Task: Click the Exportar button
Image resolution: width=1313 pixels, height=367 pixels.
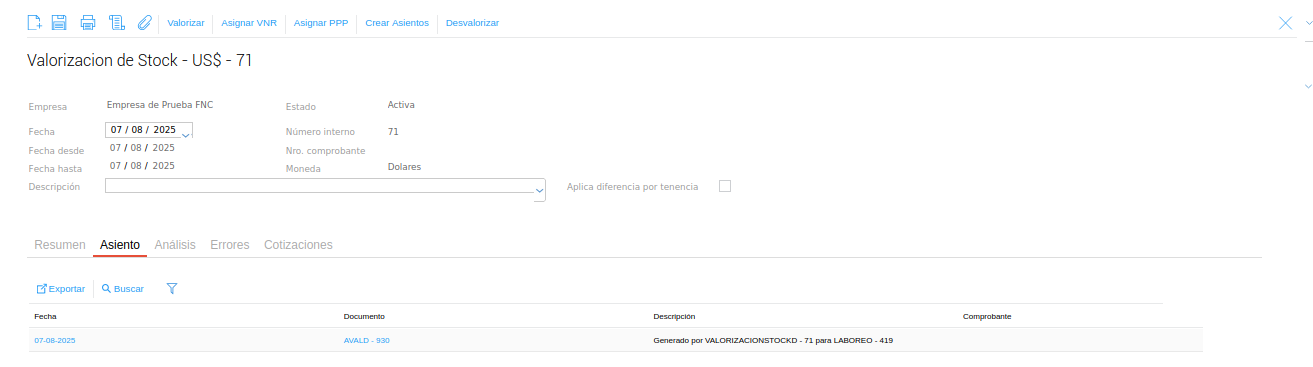Action: 61,289
